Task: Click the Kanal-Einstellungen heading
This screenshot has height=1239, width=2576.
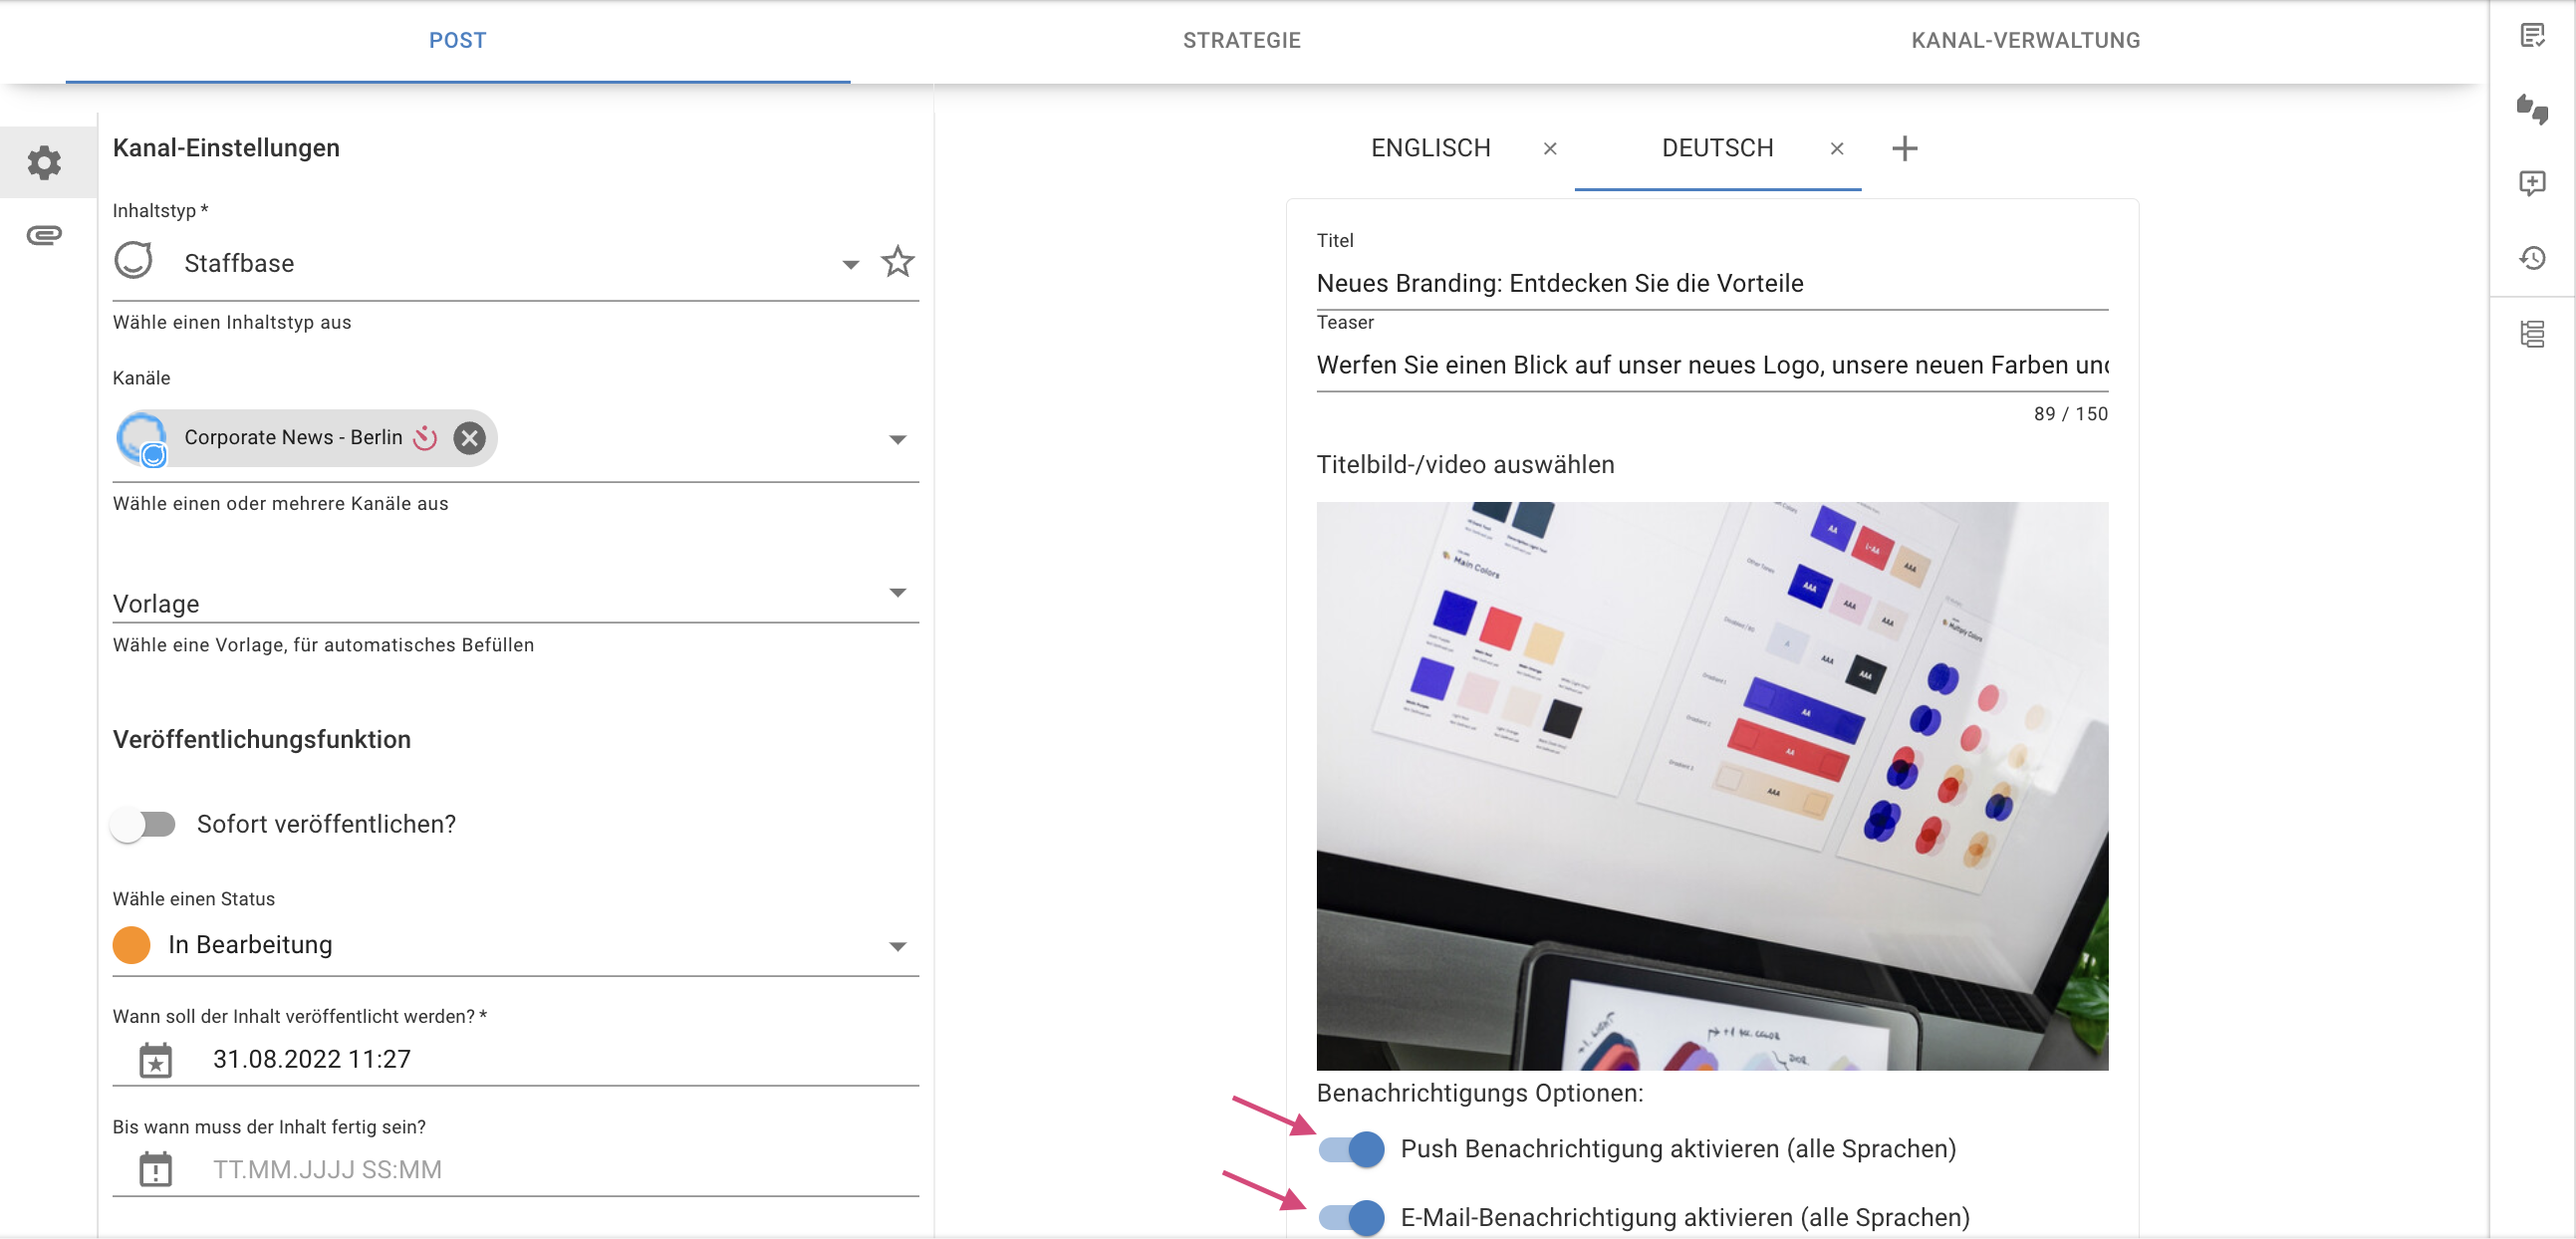Action: tap(226, 148)
